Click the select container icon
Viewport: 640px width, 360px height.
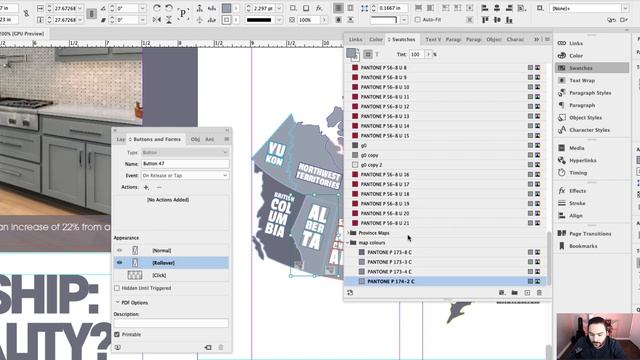200,8
